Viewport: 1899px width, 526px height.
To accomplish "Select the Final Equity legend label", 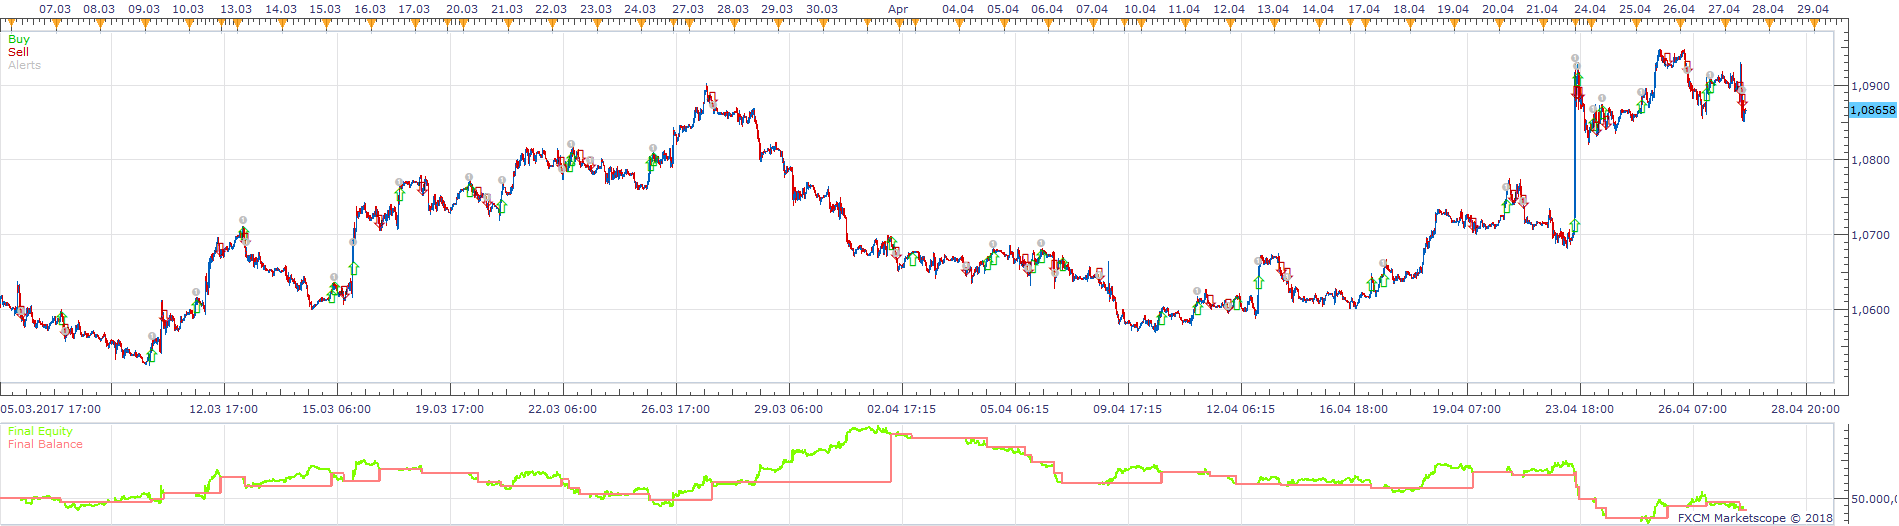I will tap(40, 432).
